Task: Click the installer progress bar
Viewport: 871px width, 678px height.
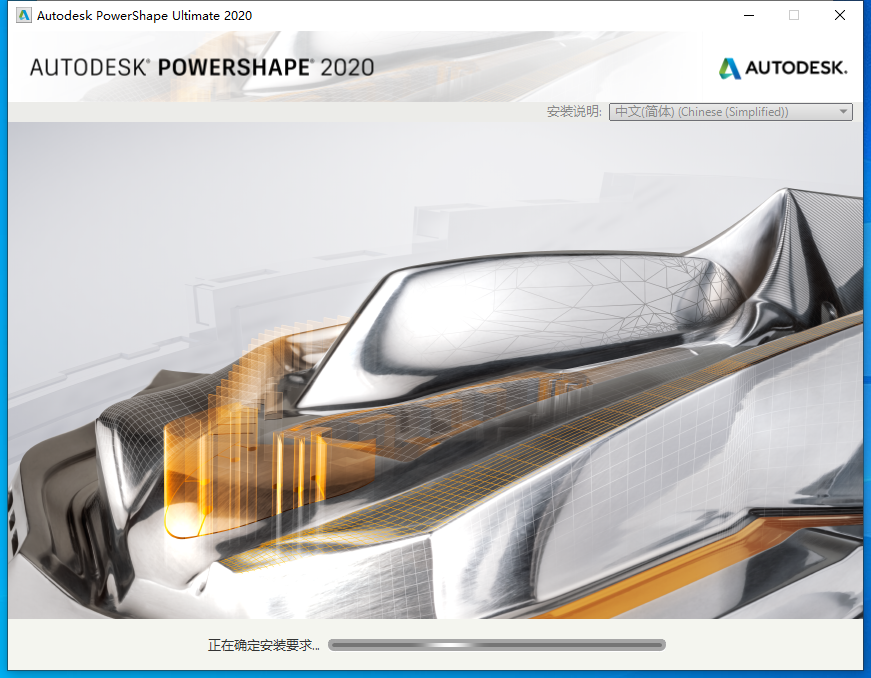Action: click(x=497, y=645)
